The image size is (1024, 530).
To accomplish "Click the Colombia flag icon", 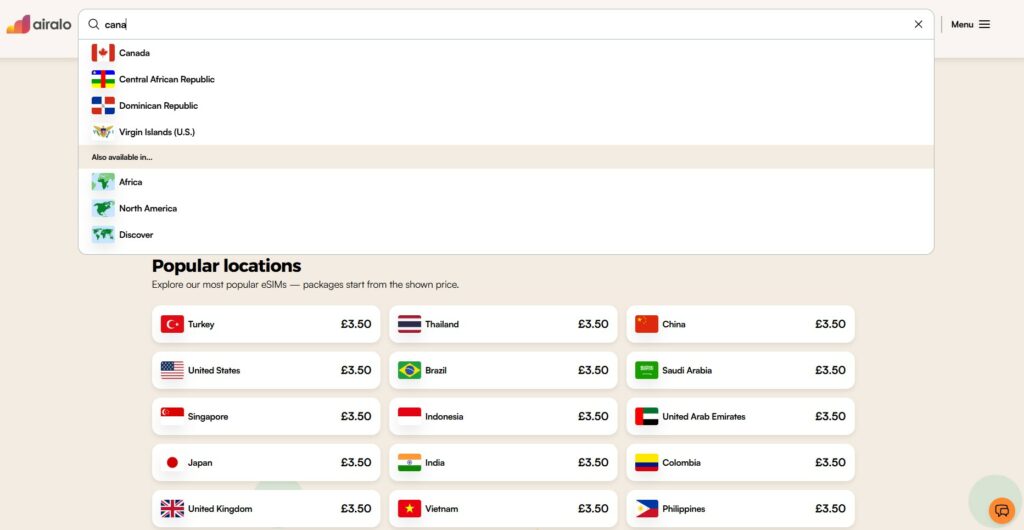I will (647, 462).
